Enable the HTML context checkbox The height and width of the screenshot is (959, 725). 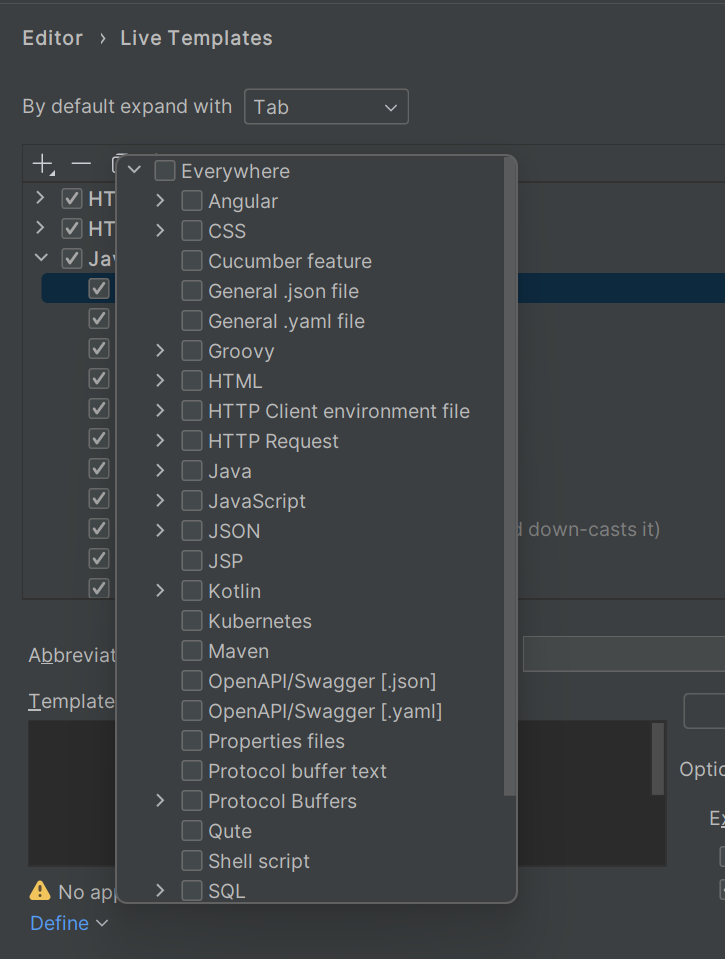coord(192,380)
